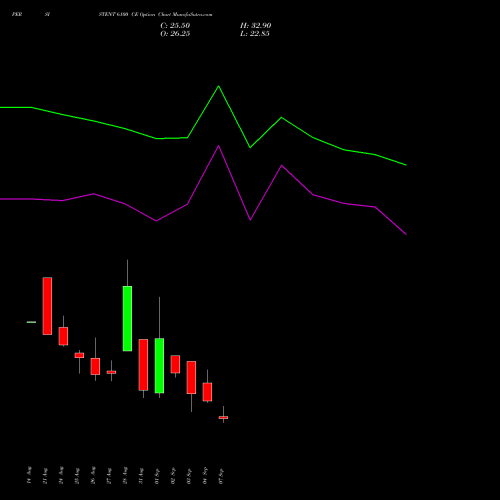Click the open price value O: 26.25
The width and height of the screenshot is (500, 500).
click(175, 34)
